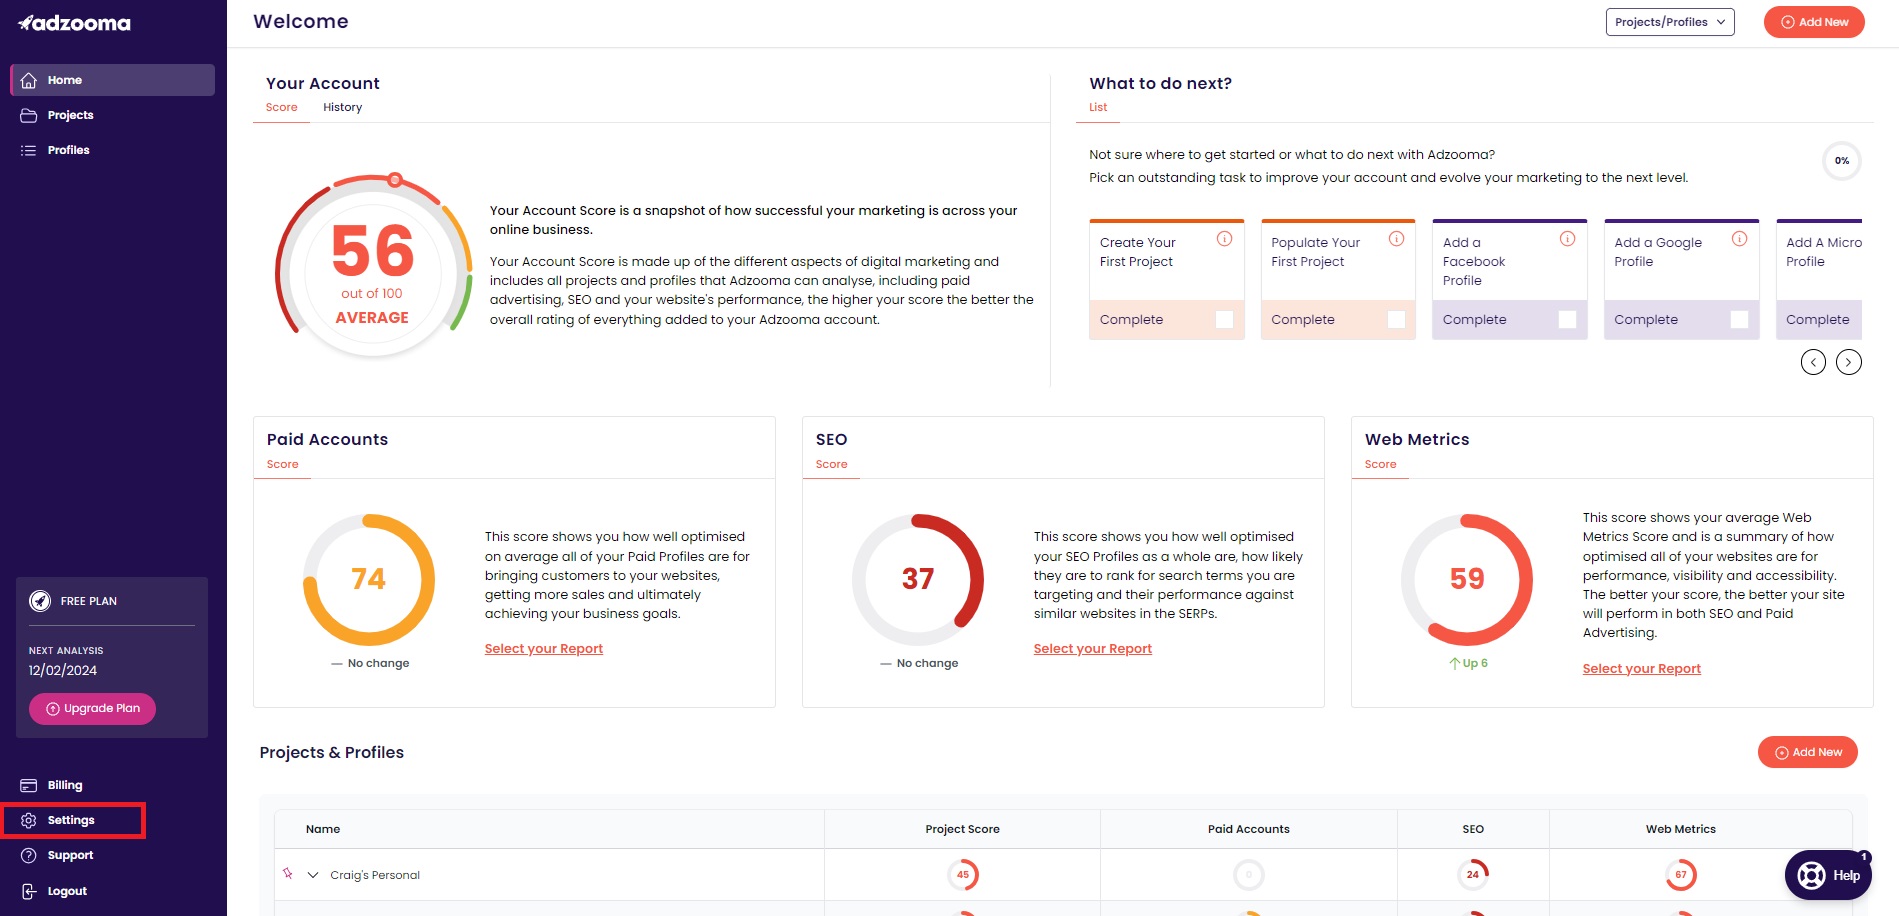Click the Adzooma logo
The height and width of the screenshot is (916, 1899).
coord(74,23)
